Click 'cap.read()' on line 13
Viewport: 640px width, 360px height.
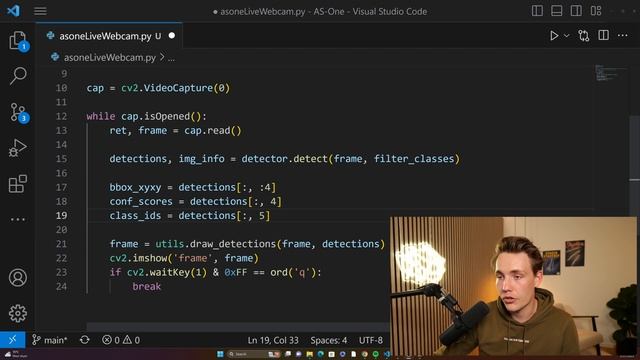(x=213, y=131)
